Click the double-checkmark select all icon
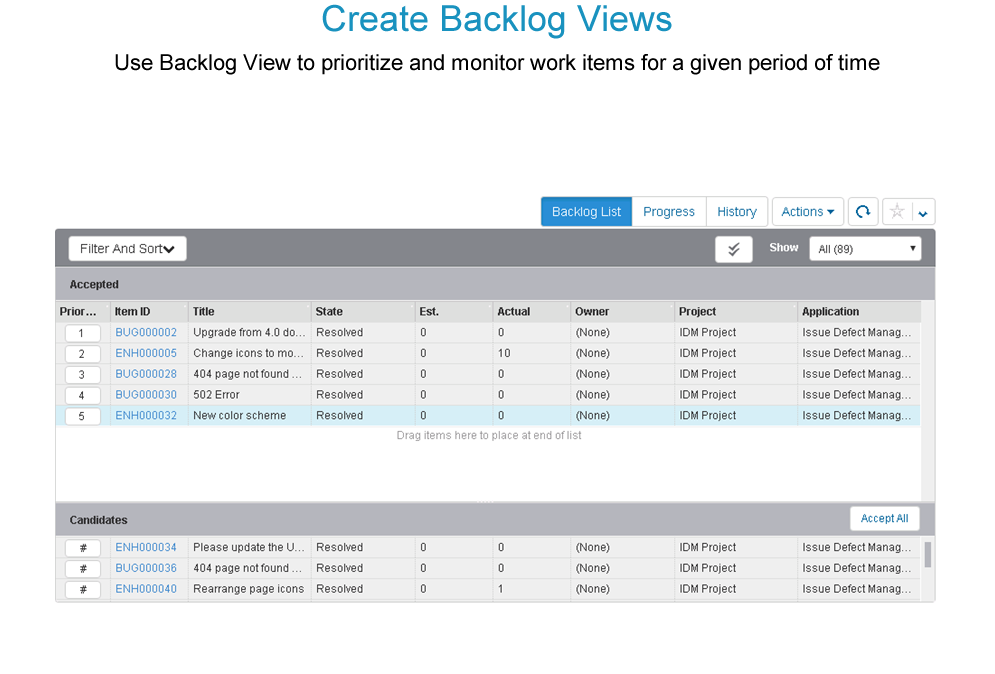 coord(734,249)
